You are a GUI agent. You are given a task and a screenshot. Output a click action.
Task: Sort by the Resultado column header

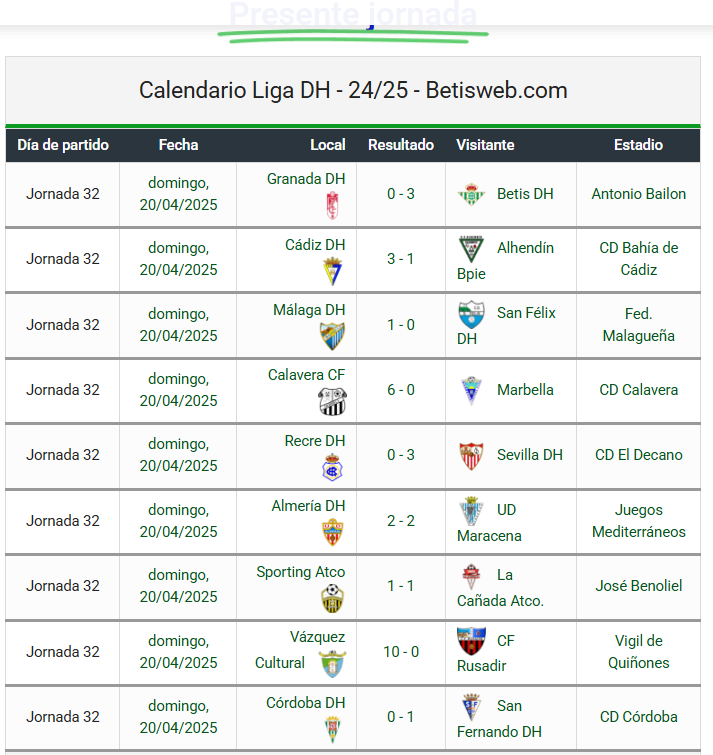(x=401, y=145)
